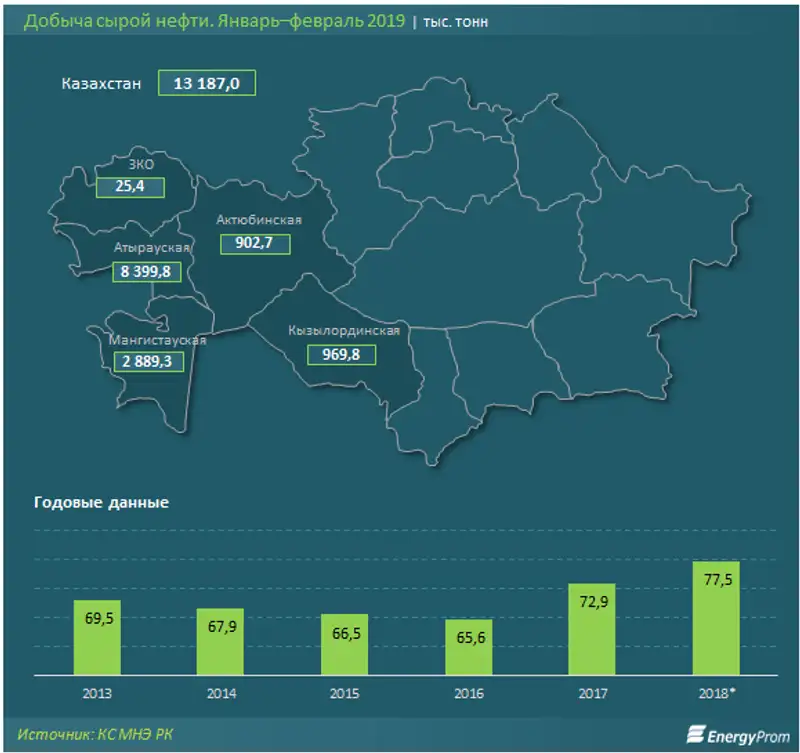Click the Кызылординская region name label

[344, 330]
